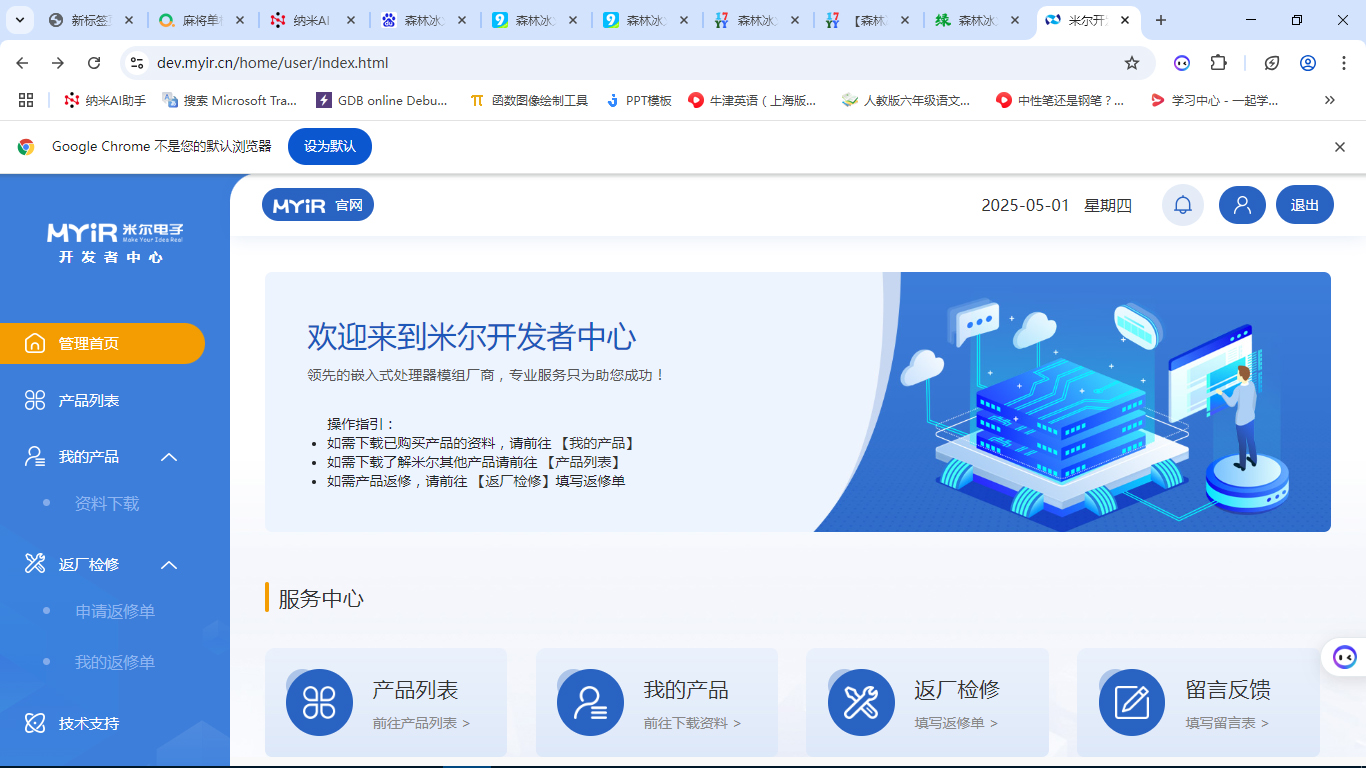
Task: Open the Chrome extensions puzzle icon
Action: click(x=1218, y=63)
